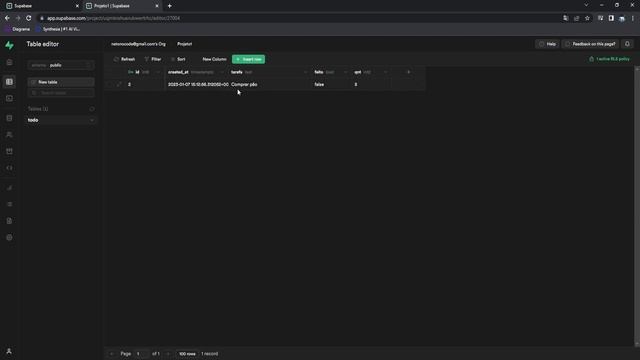The height and width of the screenshot is (360, 640).
Task: Open the Sort option
Action: click(x=178, y=59)
